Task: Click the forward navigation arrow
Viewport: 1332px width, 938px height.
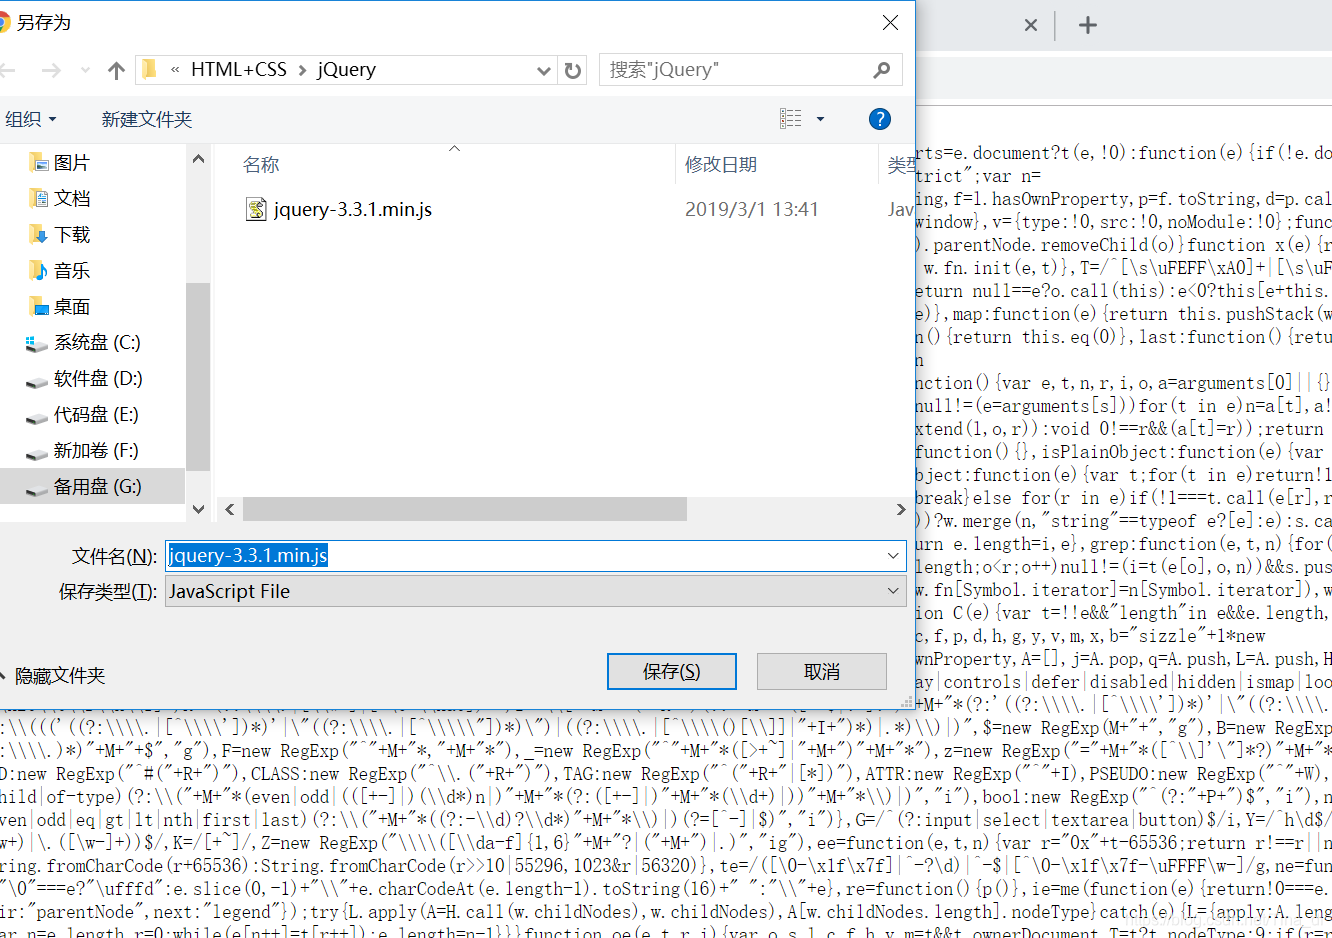Action: pyautogui.click(x=51, y=70)
